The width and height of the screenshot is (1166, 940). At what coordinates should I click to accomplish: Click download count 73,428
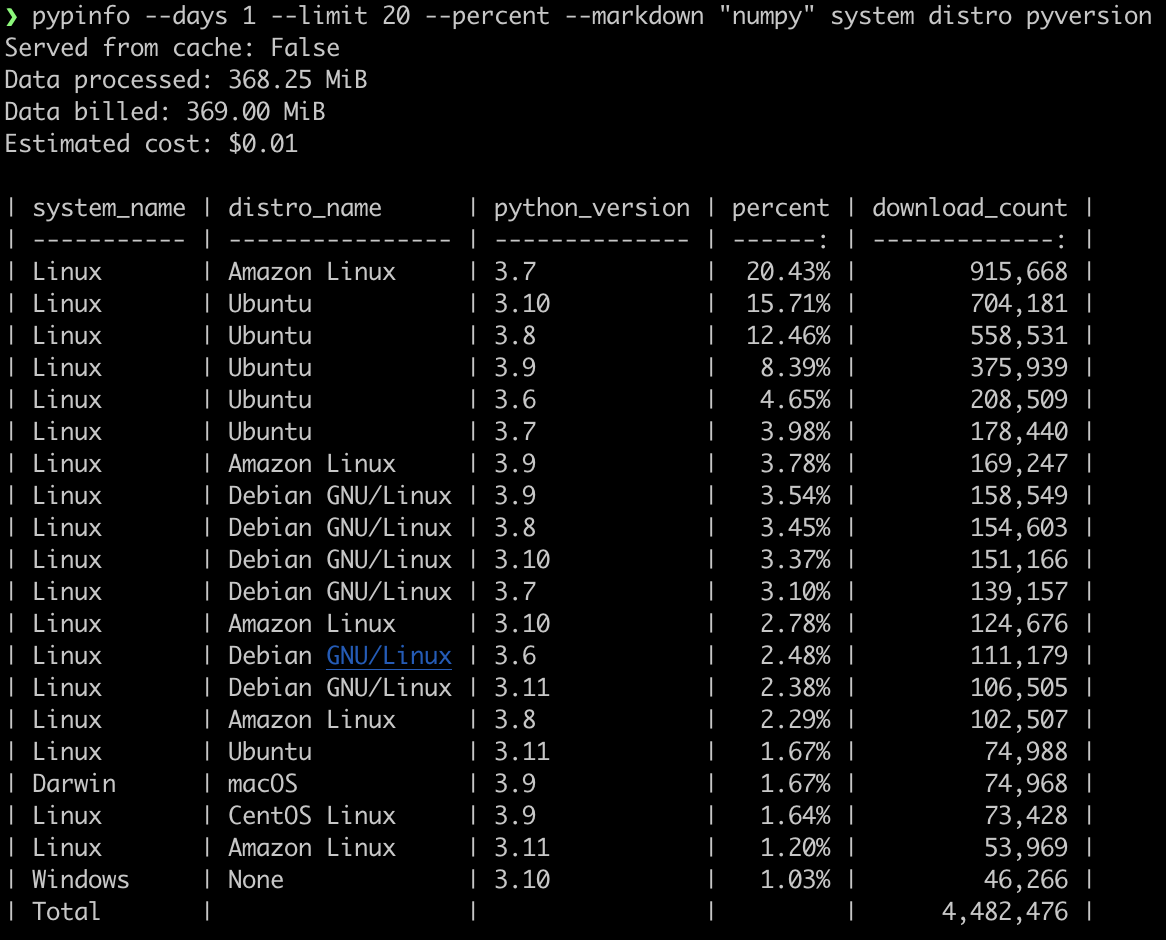1026,815
